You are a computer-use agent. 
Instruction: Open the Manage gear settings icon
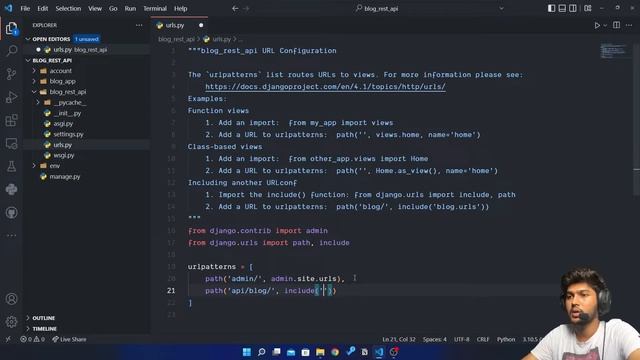pyautogui.click(x=11, y=322)
